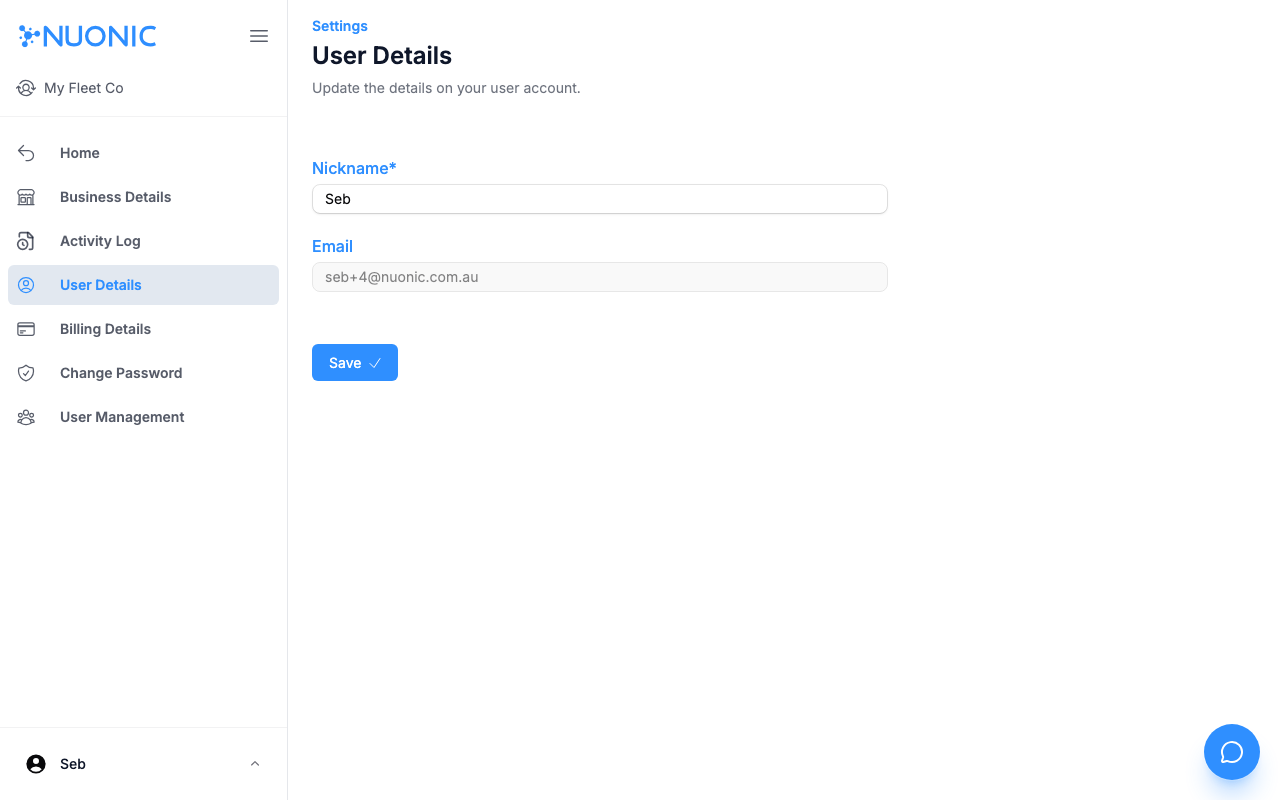Open the chat support bubble

pos(1232,752)
